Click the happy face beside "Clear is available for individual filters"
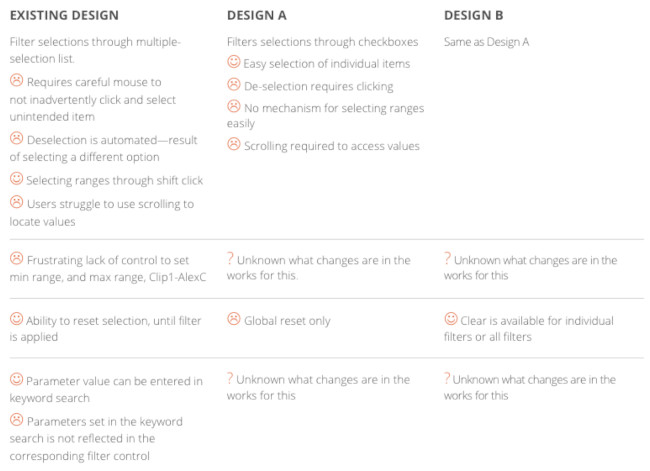Image resolution: width=650 pixels, height=471 pixels. tap(451, 320)
